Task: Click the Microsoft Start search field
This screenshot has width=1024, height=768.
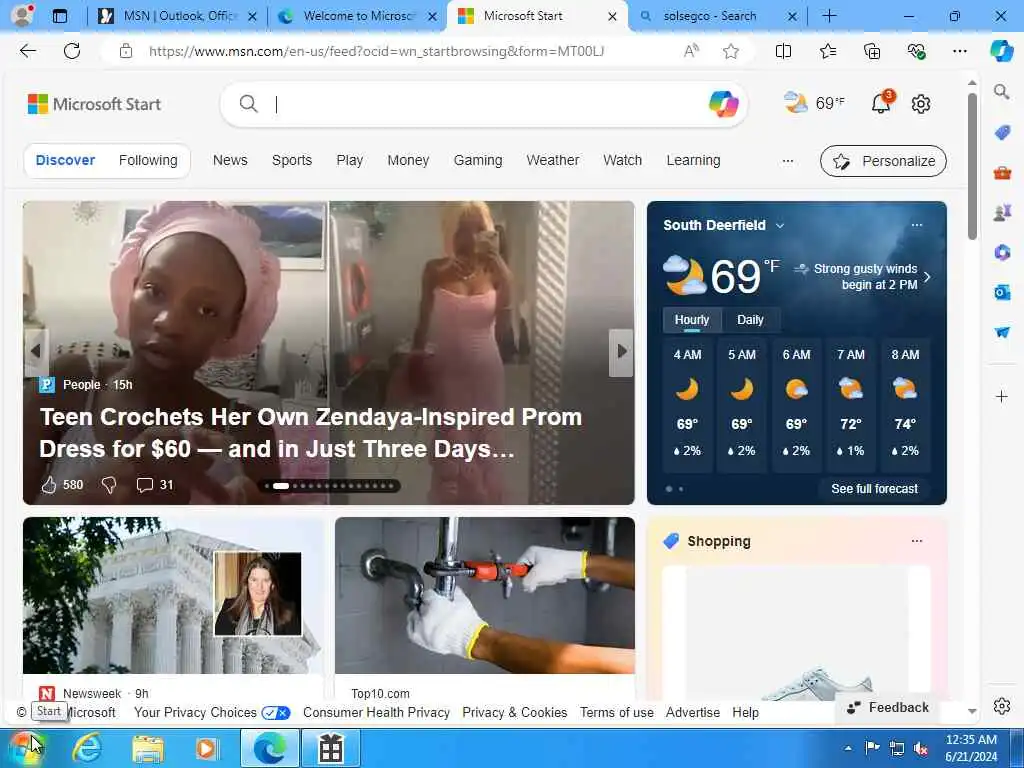Action: pos(483,104)
